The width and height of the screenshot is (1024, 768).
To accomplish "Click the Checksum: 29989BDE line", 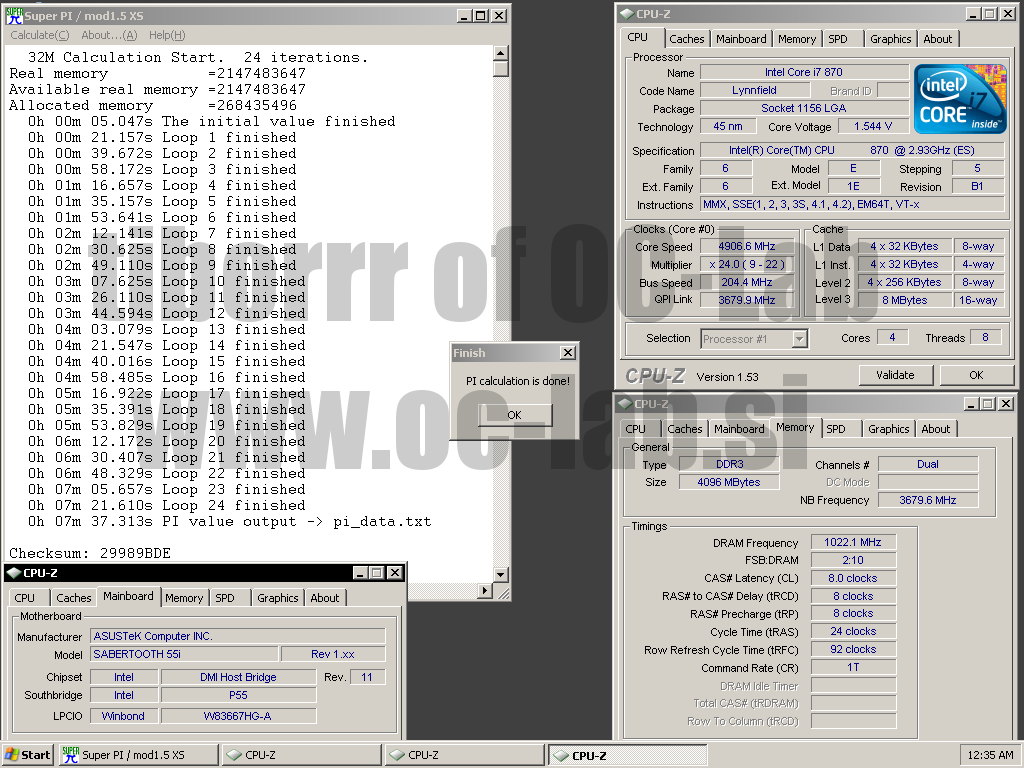I will point(89,553).
